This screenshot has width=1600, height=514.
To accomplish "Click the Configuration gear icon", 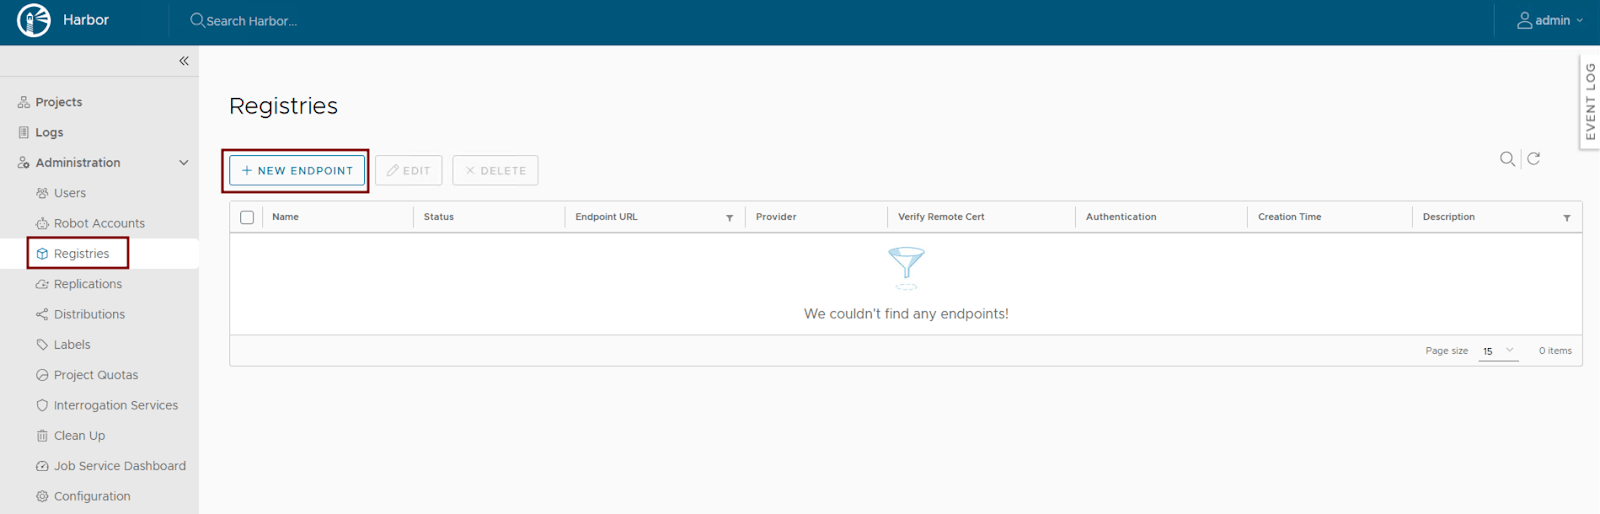I will 42,496.
